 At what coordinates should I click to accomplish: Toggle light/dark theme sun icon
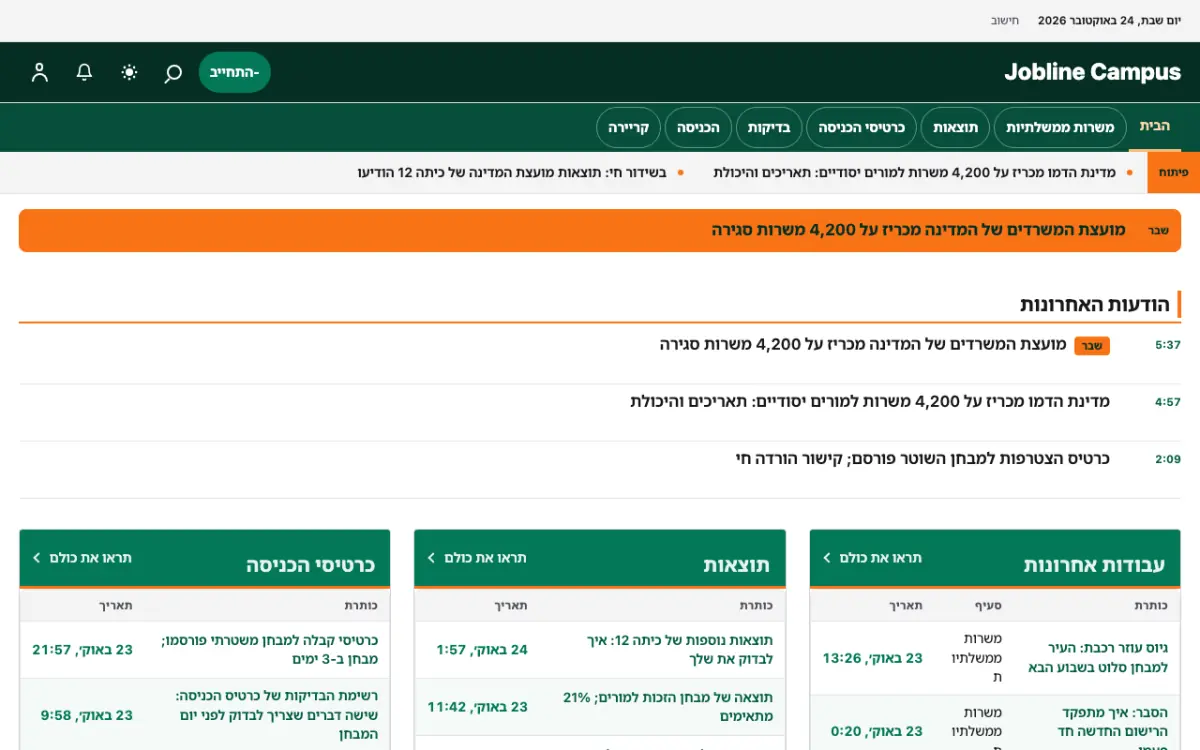pyautogui.click(x=129, y=72)
